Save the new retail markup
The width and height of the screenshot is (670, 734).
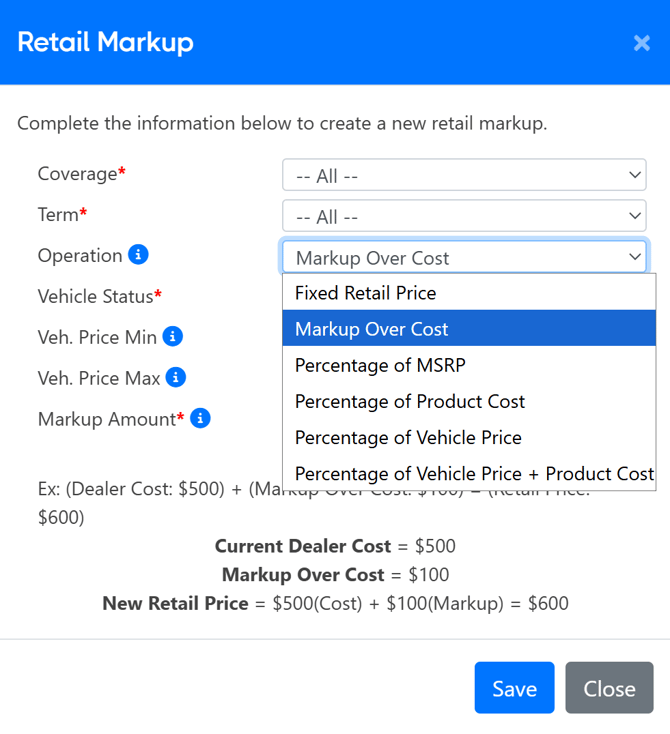(x=514, y=688)
